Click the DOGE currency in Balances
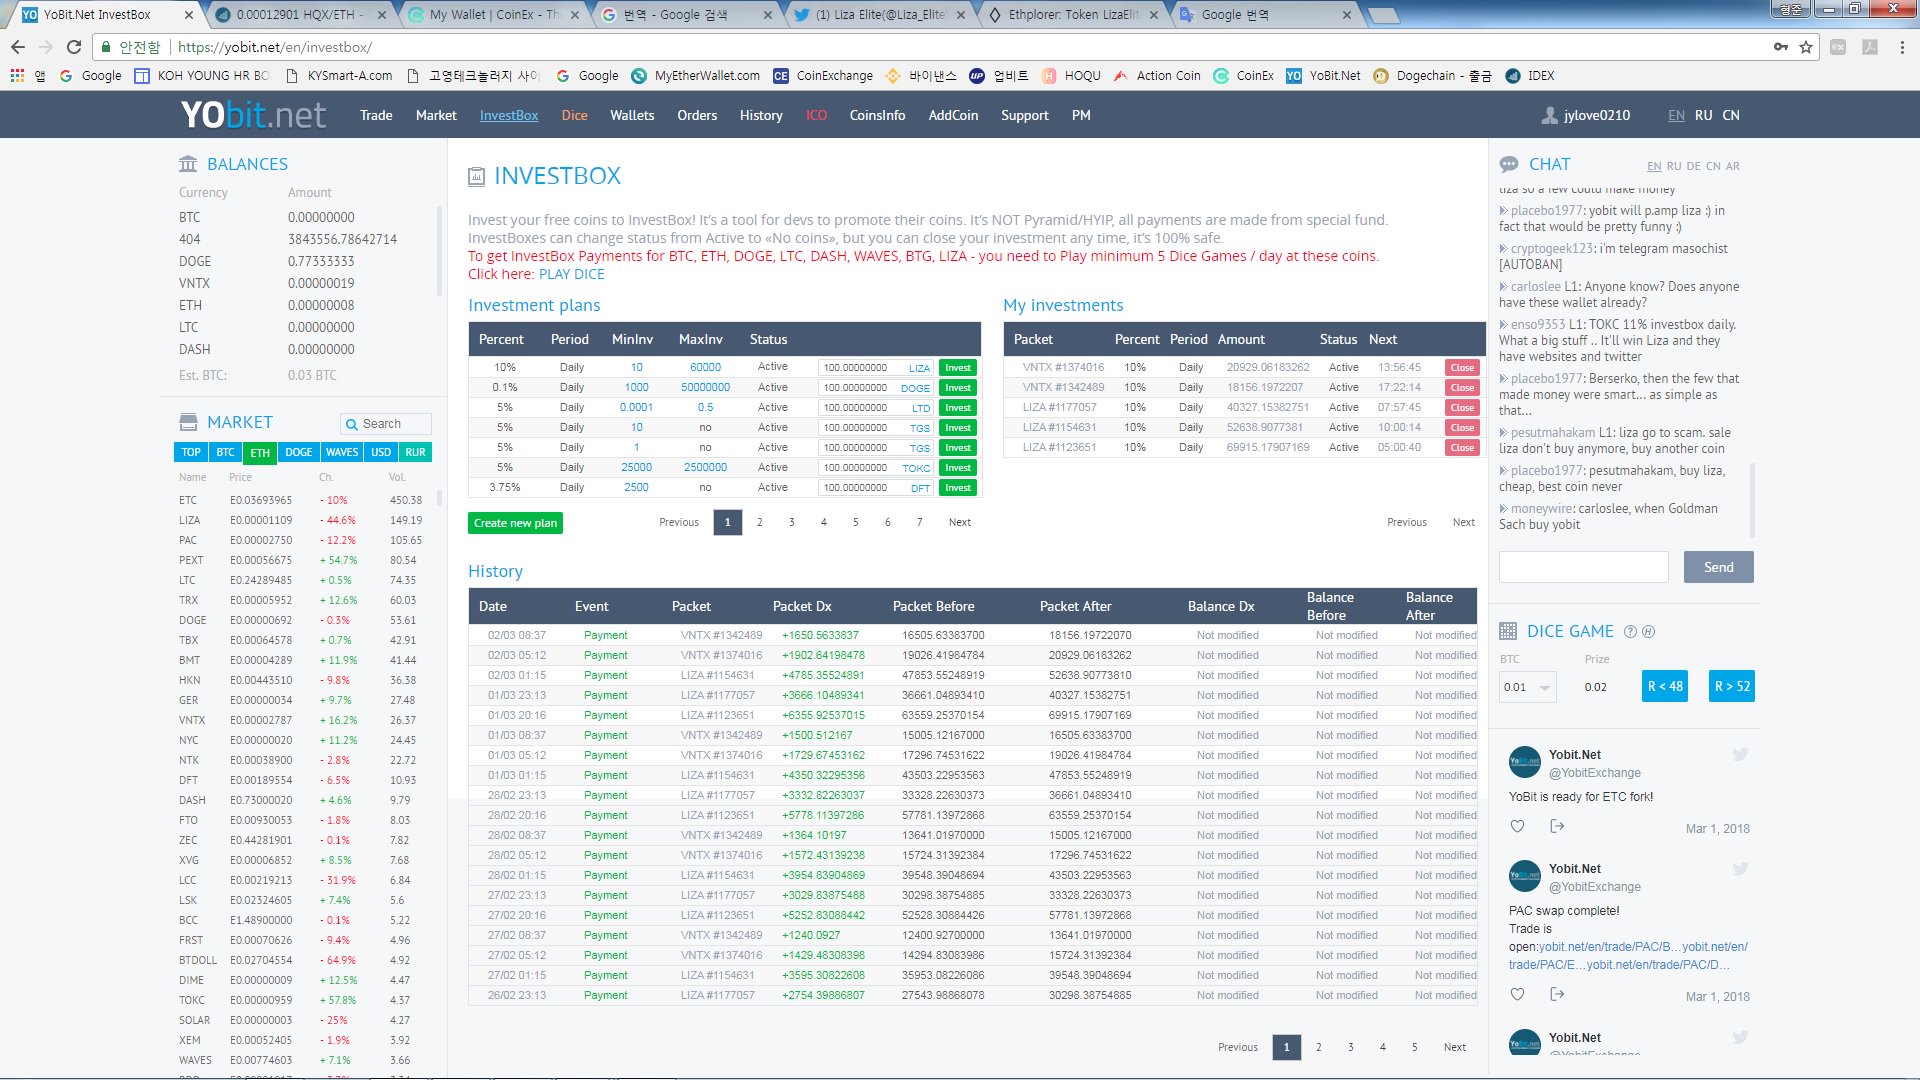The height and width of the screenshot is (1080, 1920). (x=195, y=261)
